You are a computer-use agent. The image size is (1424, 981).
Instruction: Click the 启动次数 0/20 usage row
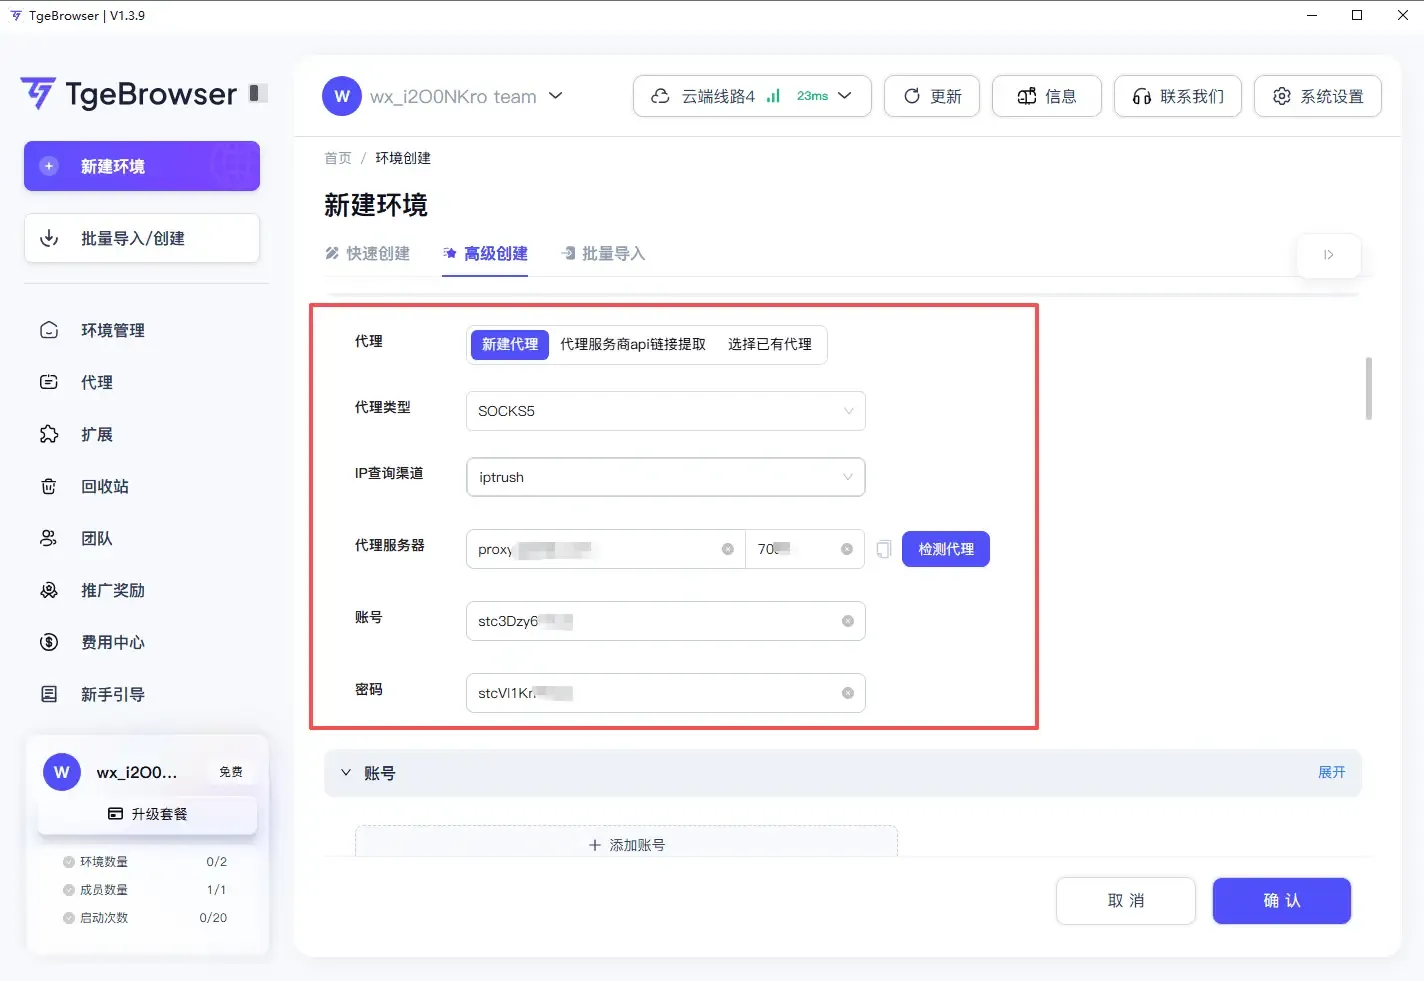coord(145,918)
